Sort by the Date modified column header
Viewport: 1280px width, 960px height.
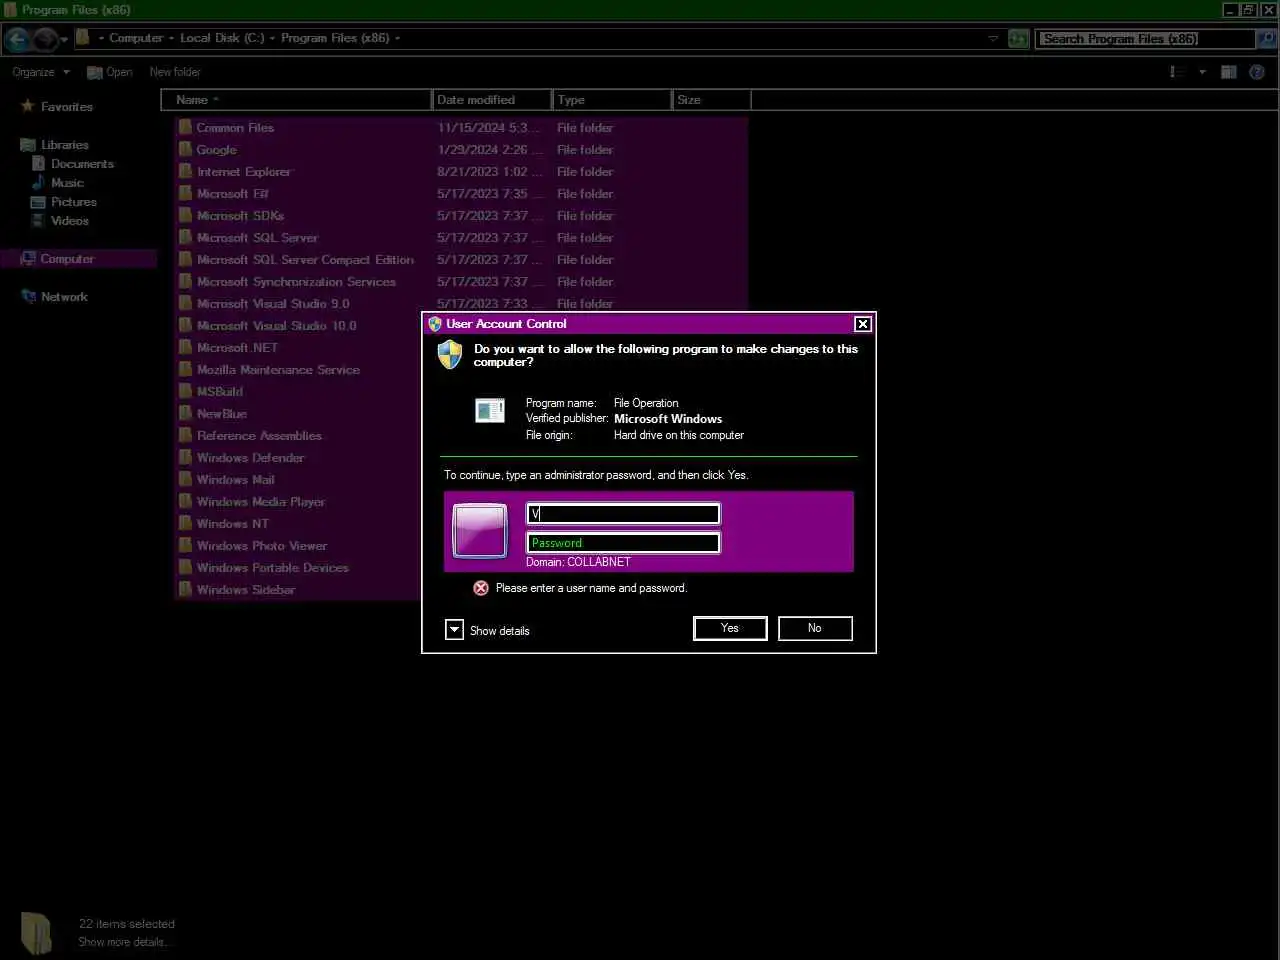tap(492, 100)
